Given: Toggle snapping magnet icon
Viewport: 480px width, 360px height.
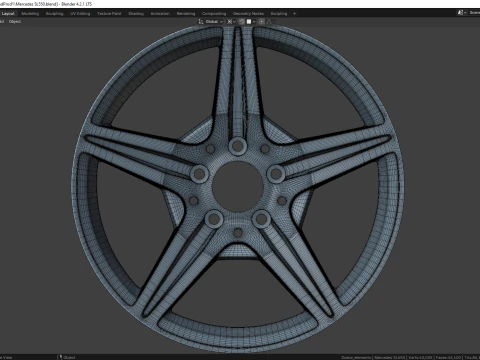Looking at the screenshot, I should [x=242, y=22].
